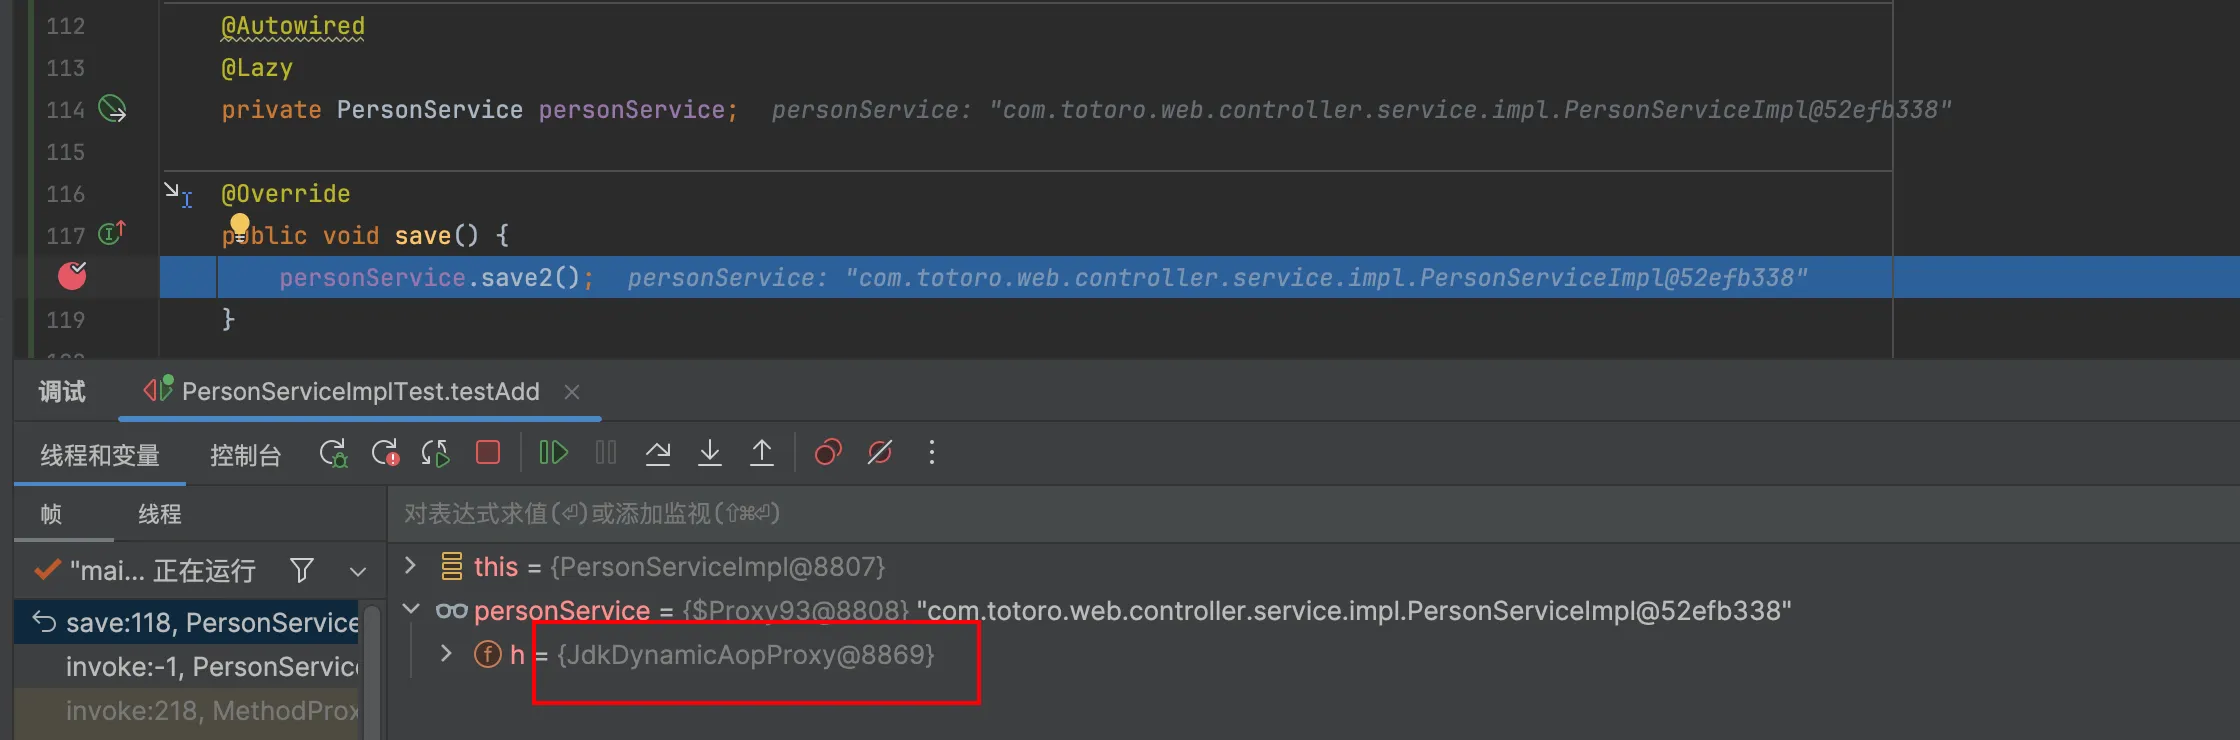The height and width of the screenshot is (740, 2240).
Task: Click the autowired dependency gutter icon on line 114
Action: 112,108
